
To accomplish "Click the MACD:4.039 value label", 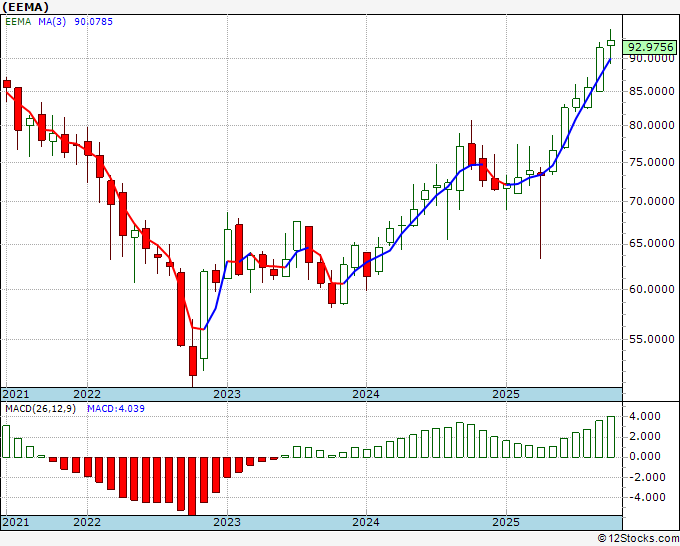I will click(116, 409).
